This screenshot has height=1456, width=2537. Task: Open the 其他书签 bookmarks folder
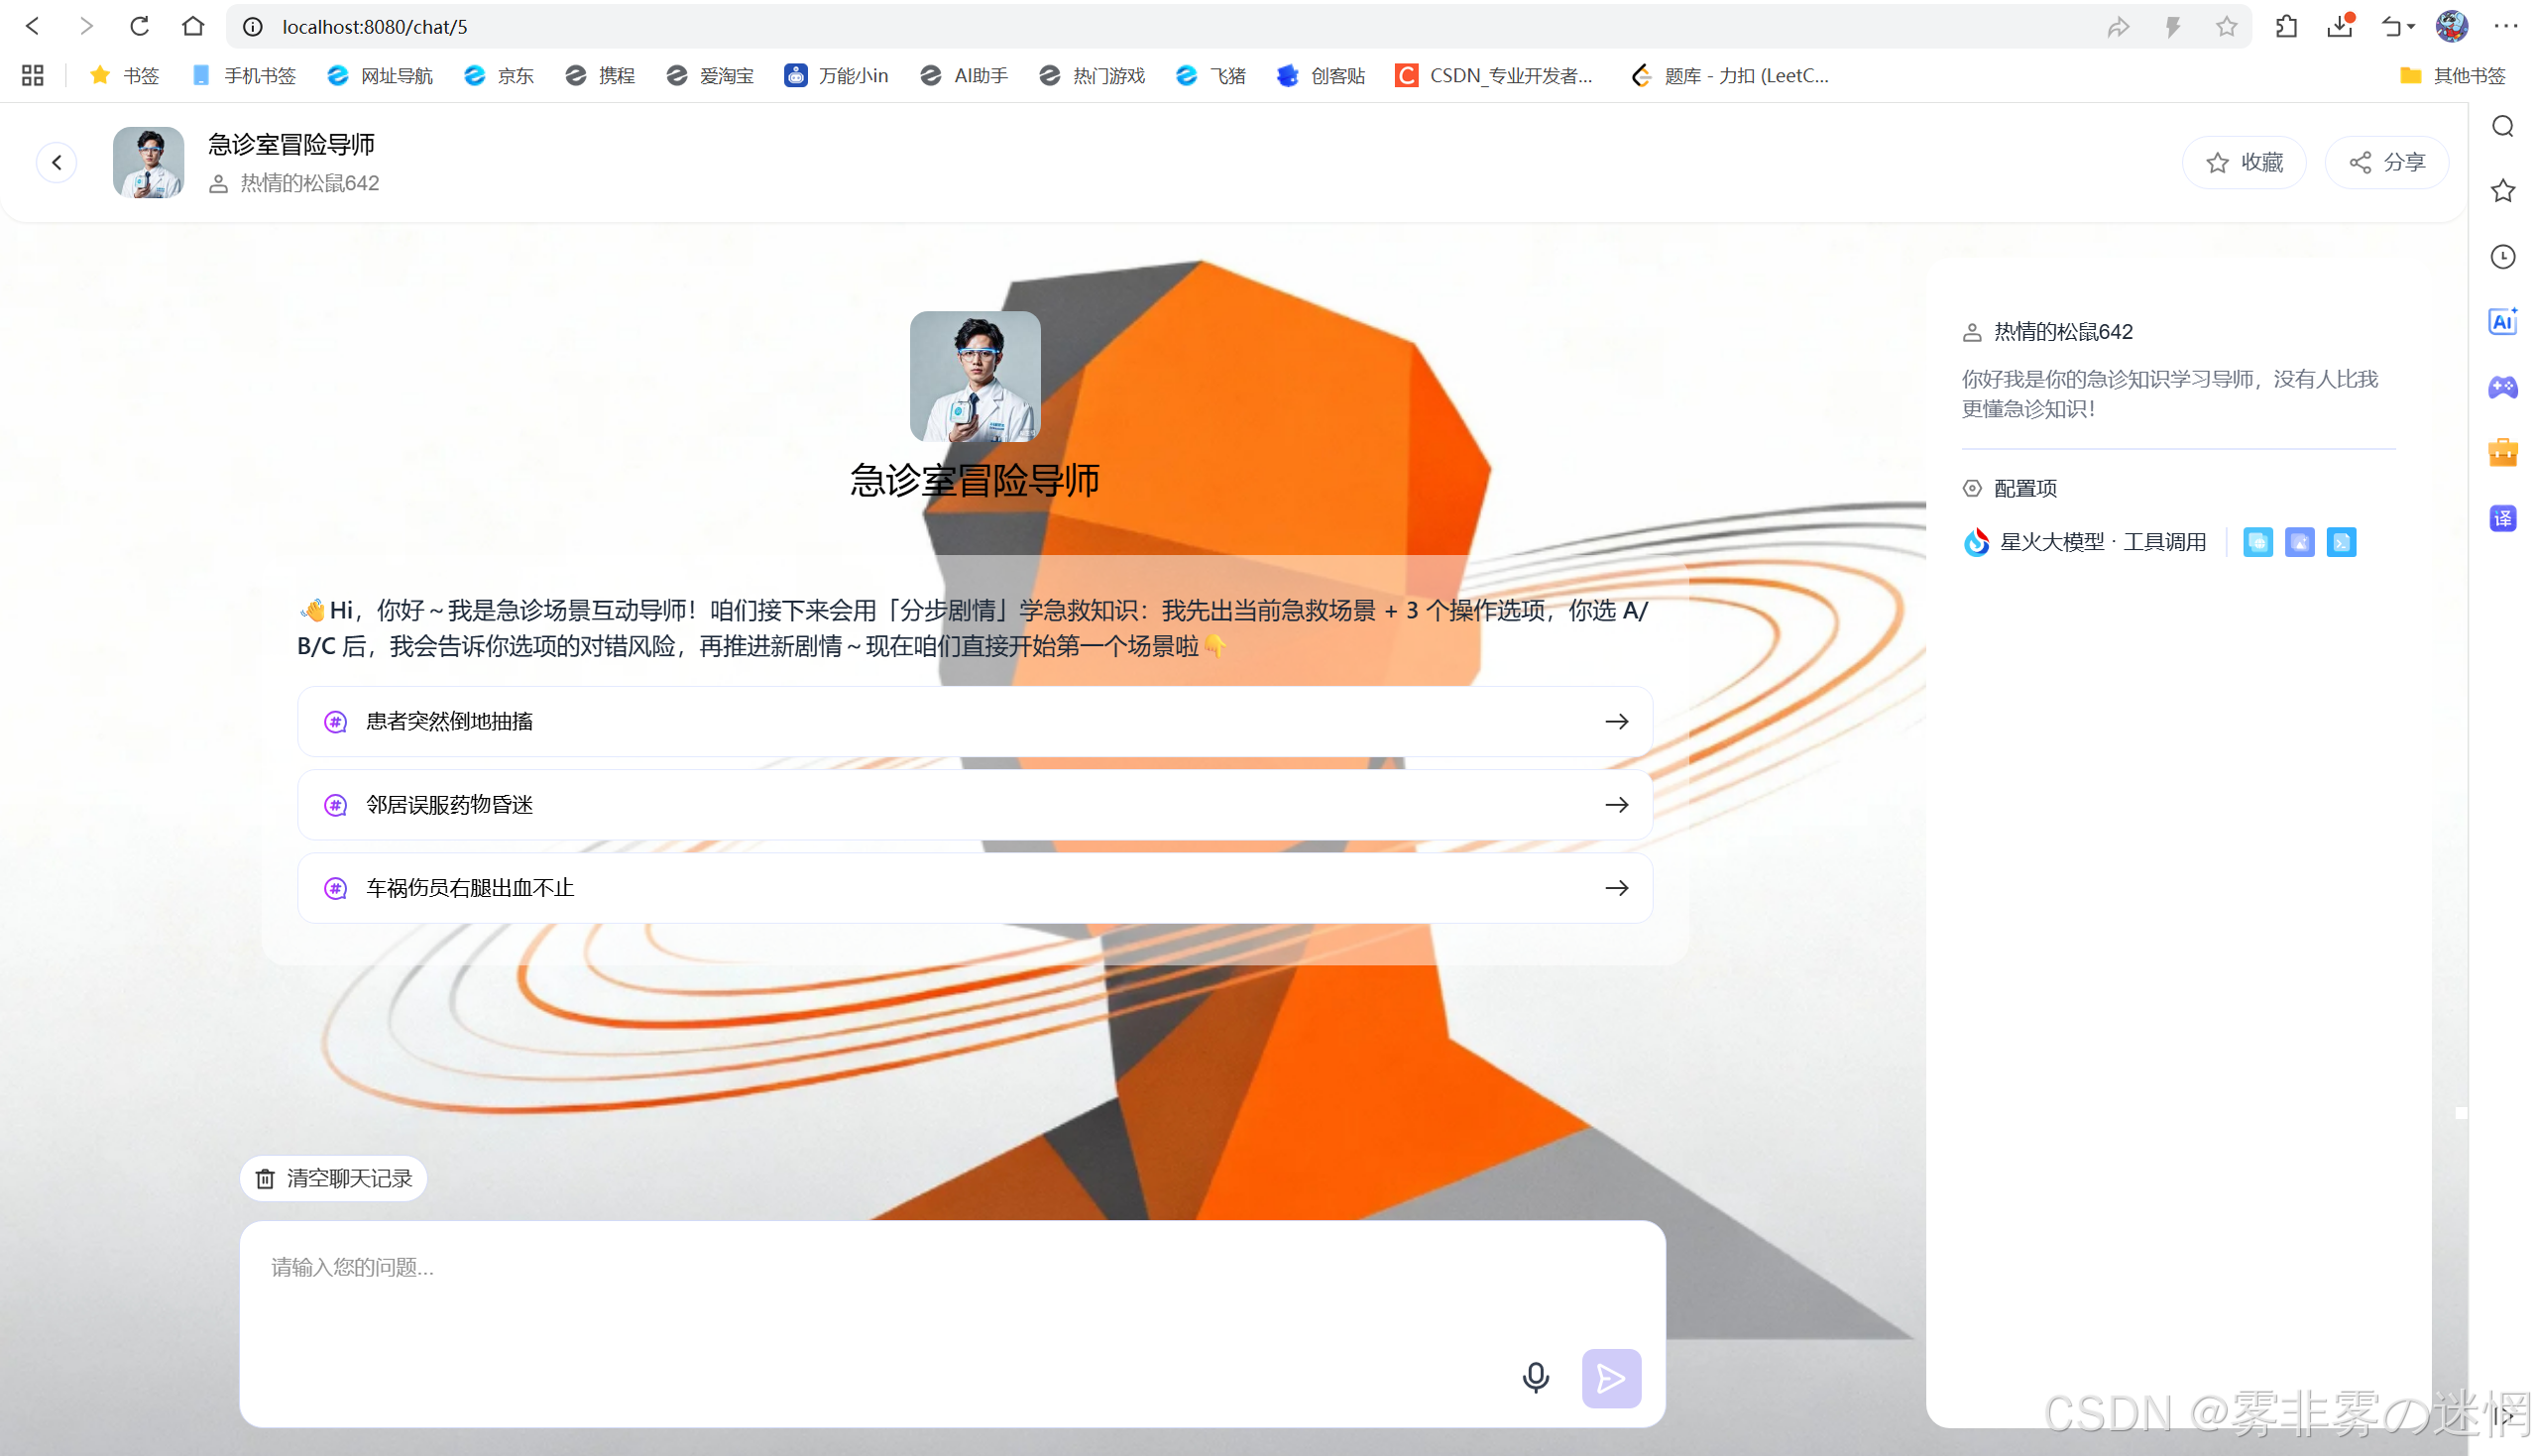pyautogui.click(x=2453, y=75)
